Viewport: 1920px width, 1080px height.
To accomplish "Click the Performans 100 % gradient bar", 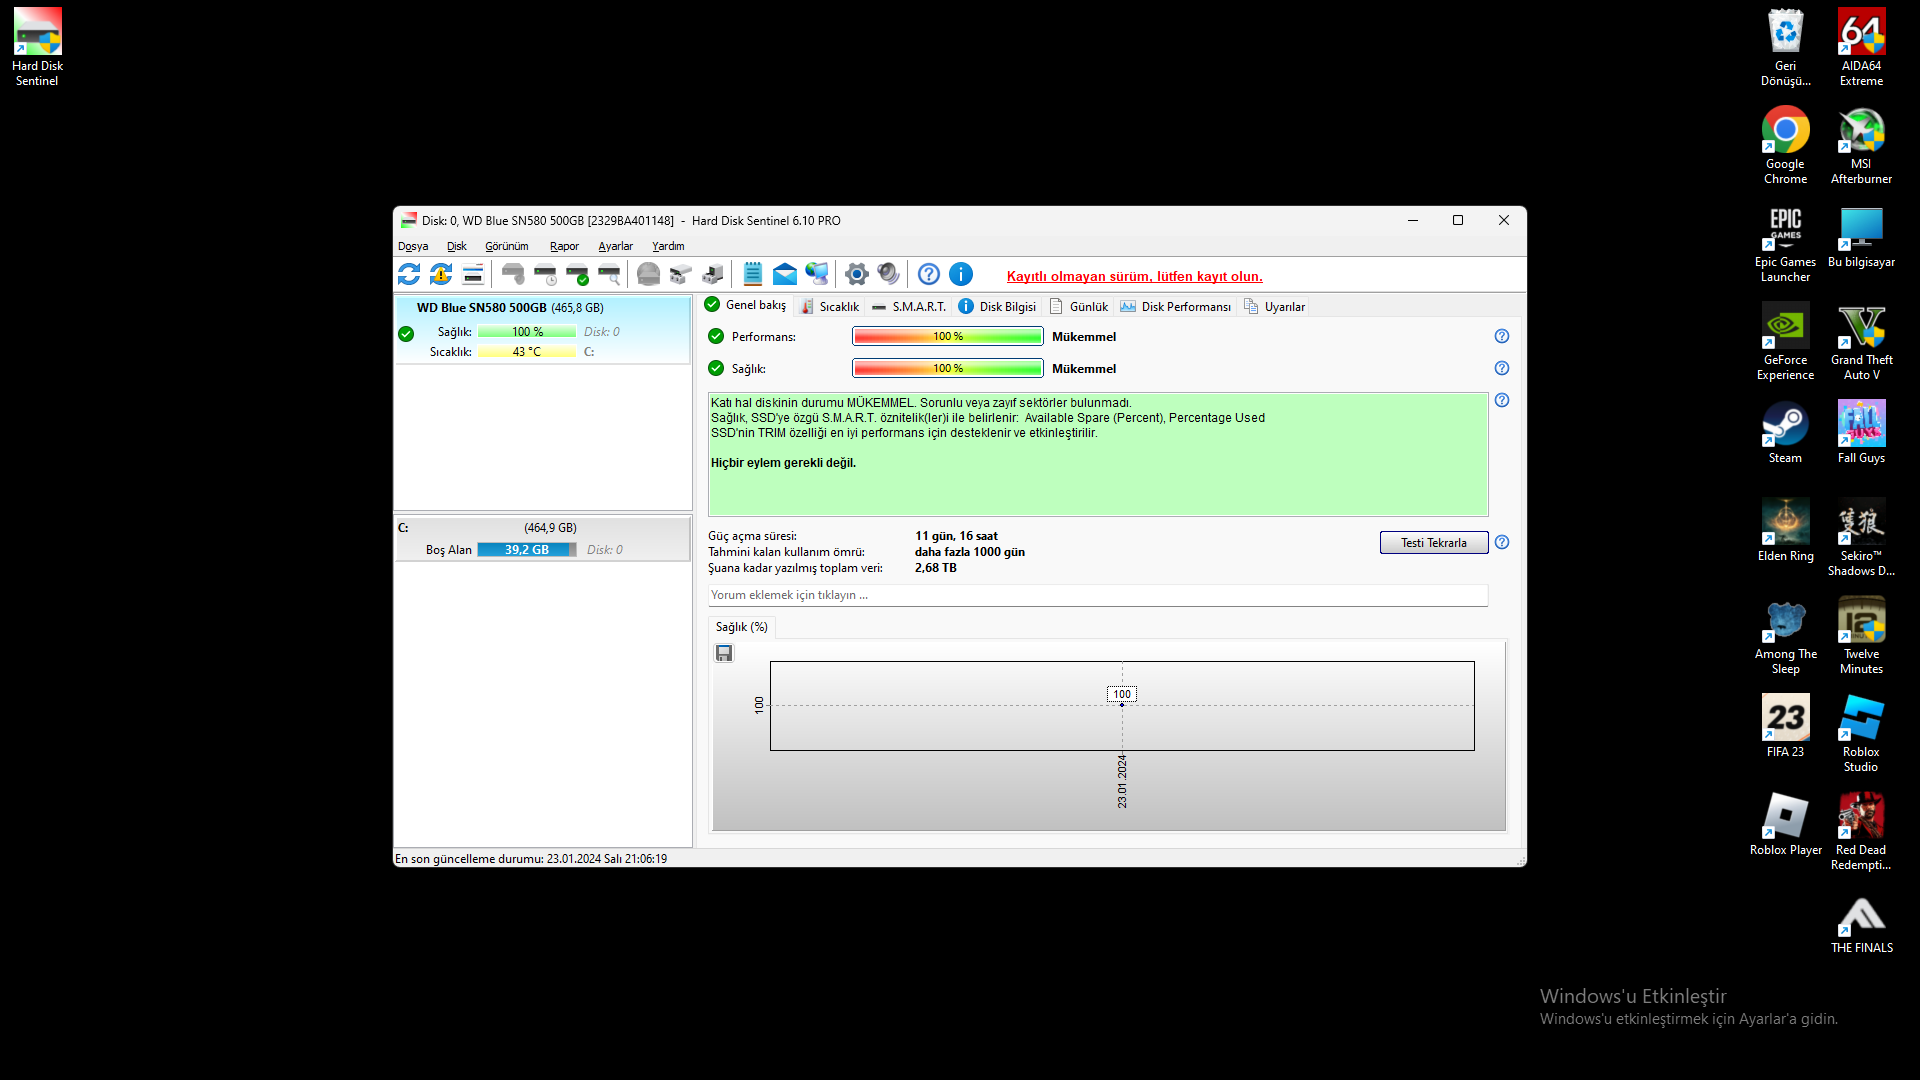I will pyautogui.click(x=947, y=336).
